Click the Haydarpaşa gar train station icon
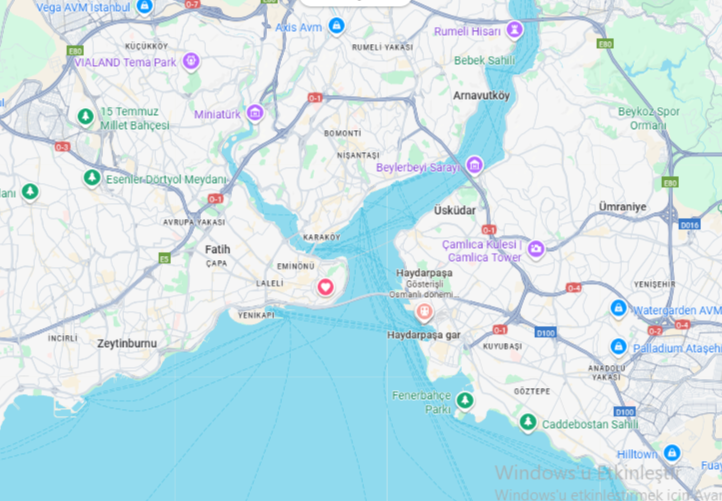The height and width of the screenshot is (501, 722). (x=423, y=312)
